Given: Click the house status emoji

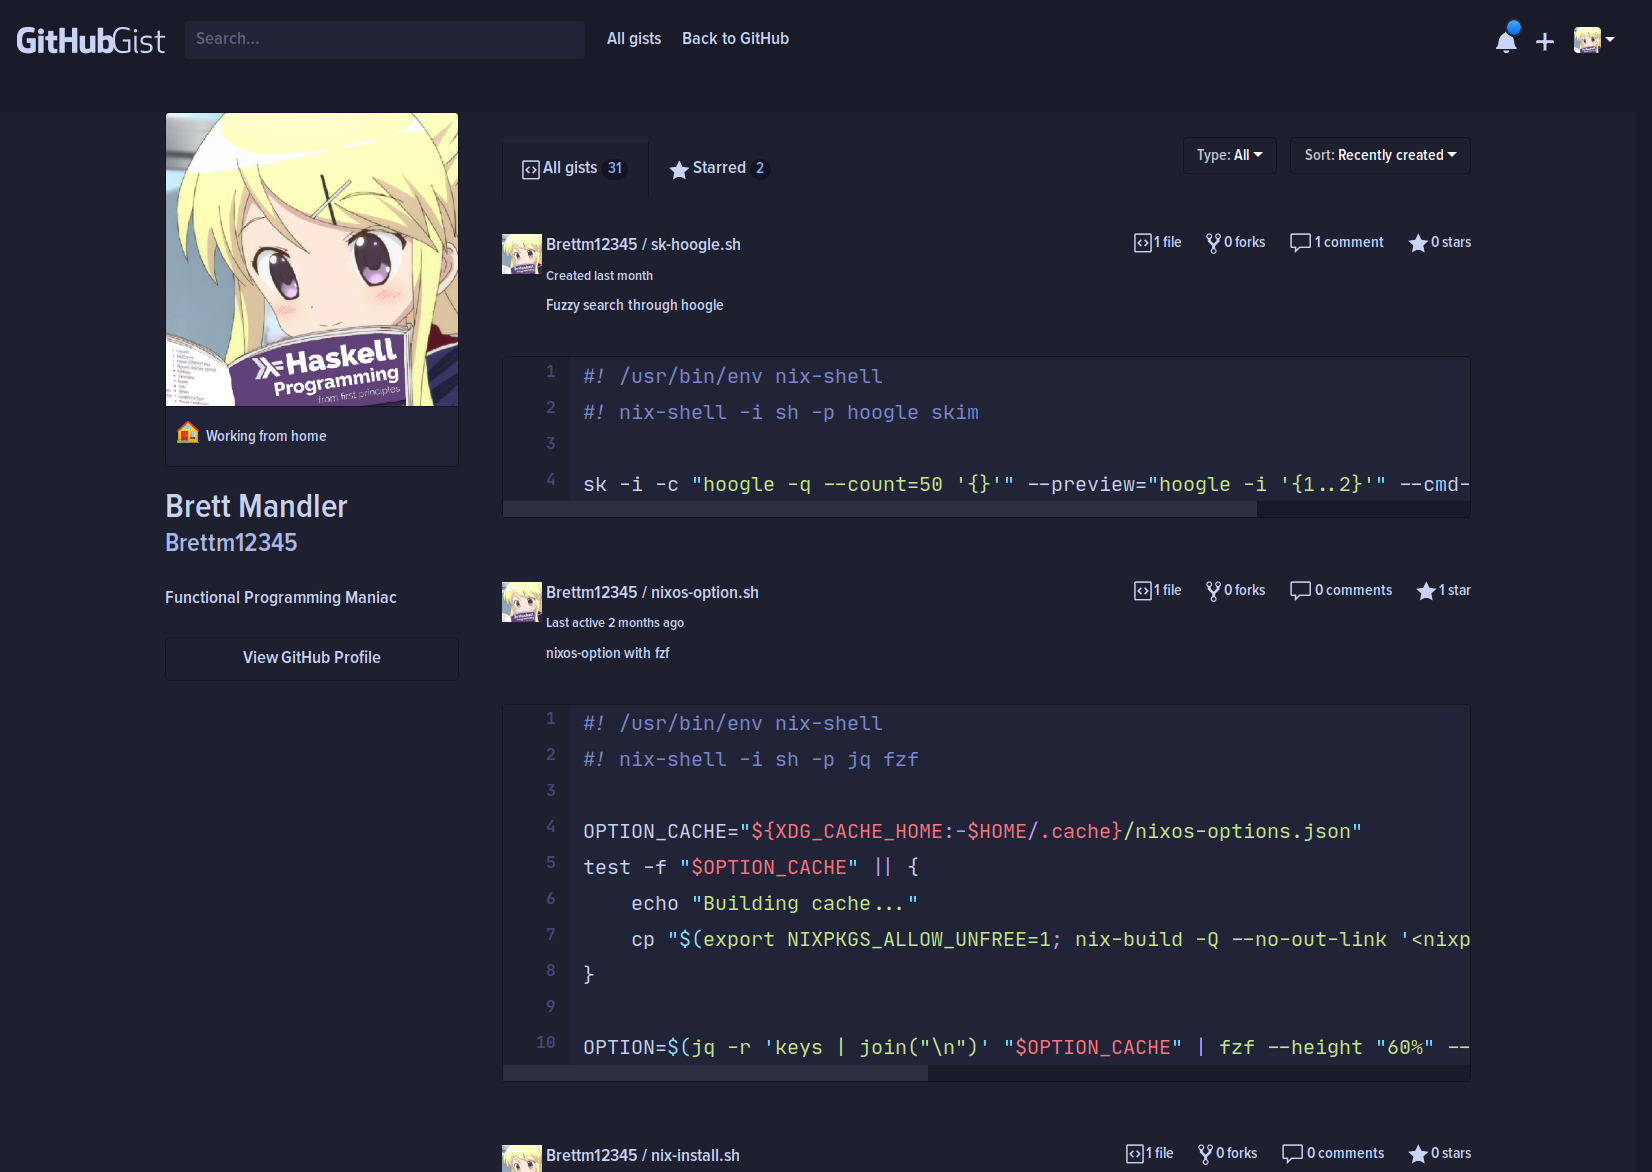Looking at the screenshot, I should (x=188, y=433).
